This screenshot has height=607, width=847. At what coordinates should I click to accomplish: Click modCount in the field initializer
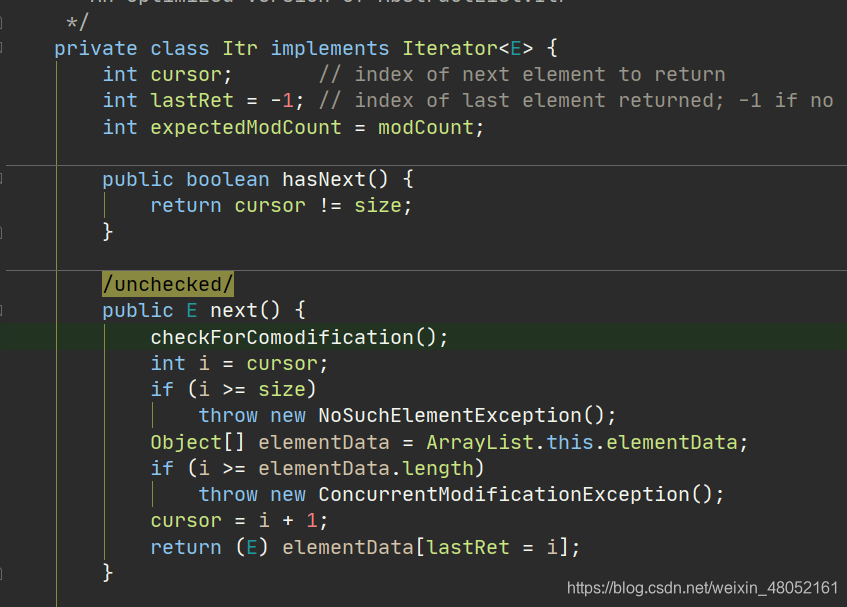click(426, 127)
